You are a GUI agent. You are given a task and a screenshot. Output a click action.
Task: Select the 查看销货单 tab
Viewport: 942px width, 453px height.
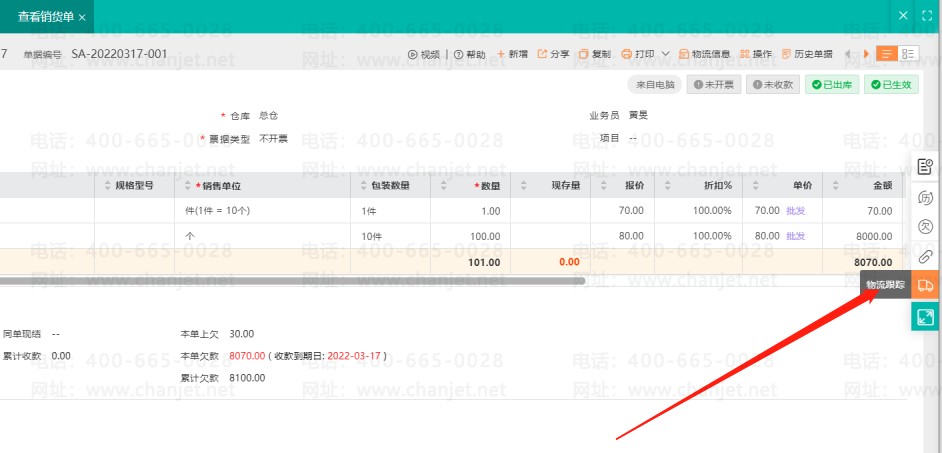click(x=46, y=17)
